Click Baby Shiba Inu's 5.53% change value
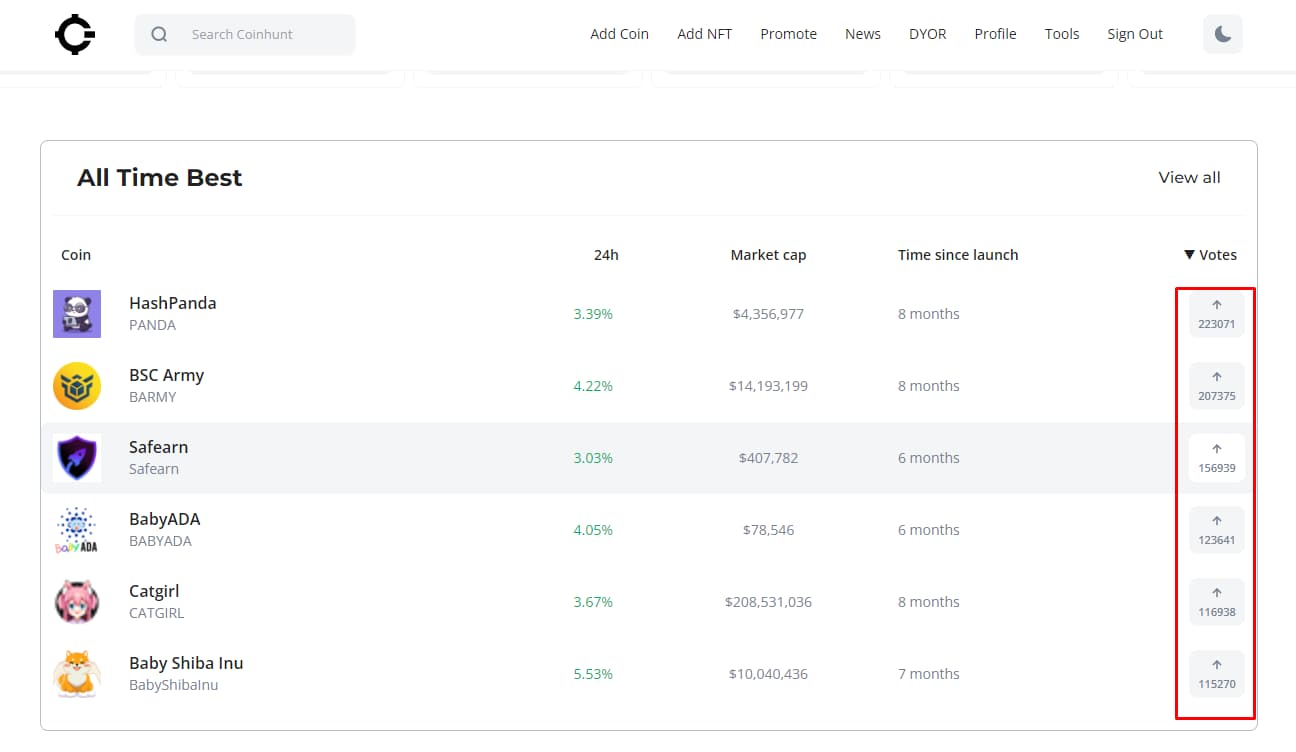The image size is (1296, 752). (593, 674)
